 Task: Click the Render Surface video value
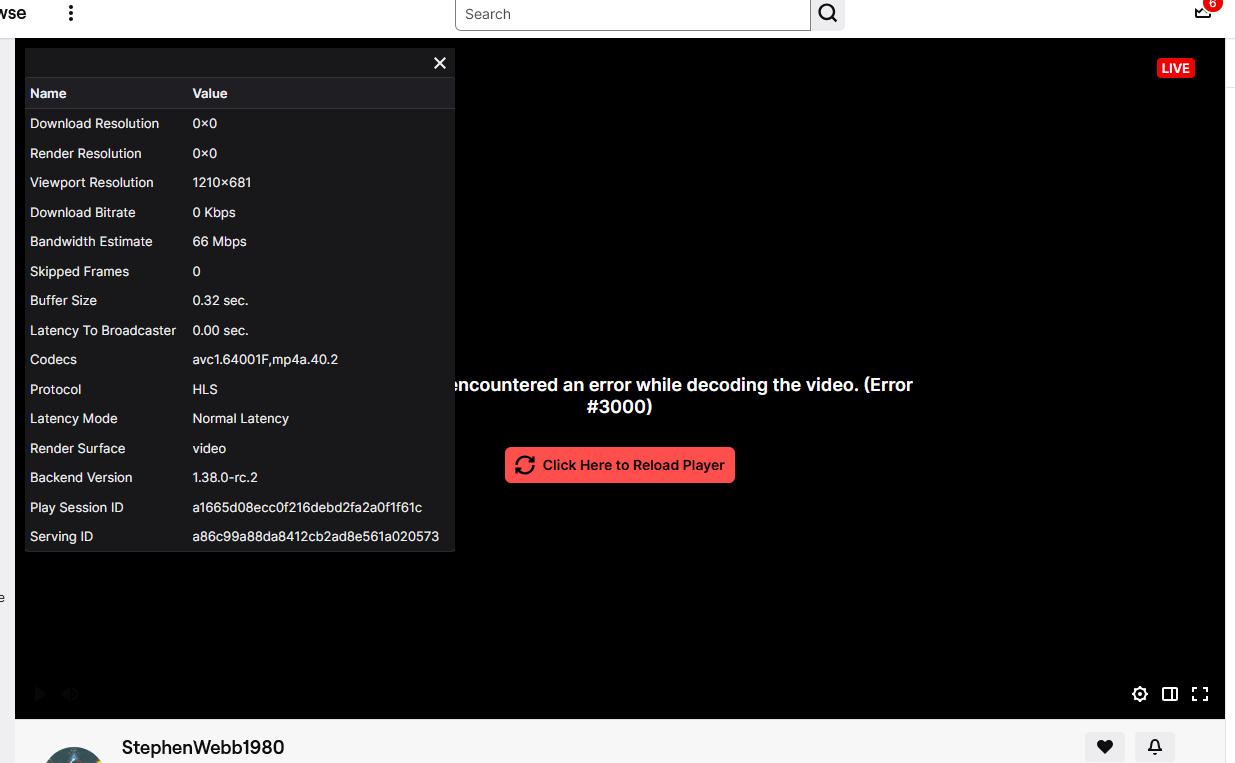tap(209, 448)
